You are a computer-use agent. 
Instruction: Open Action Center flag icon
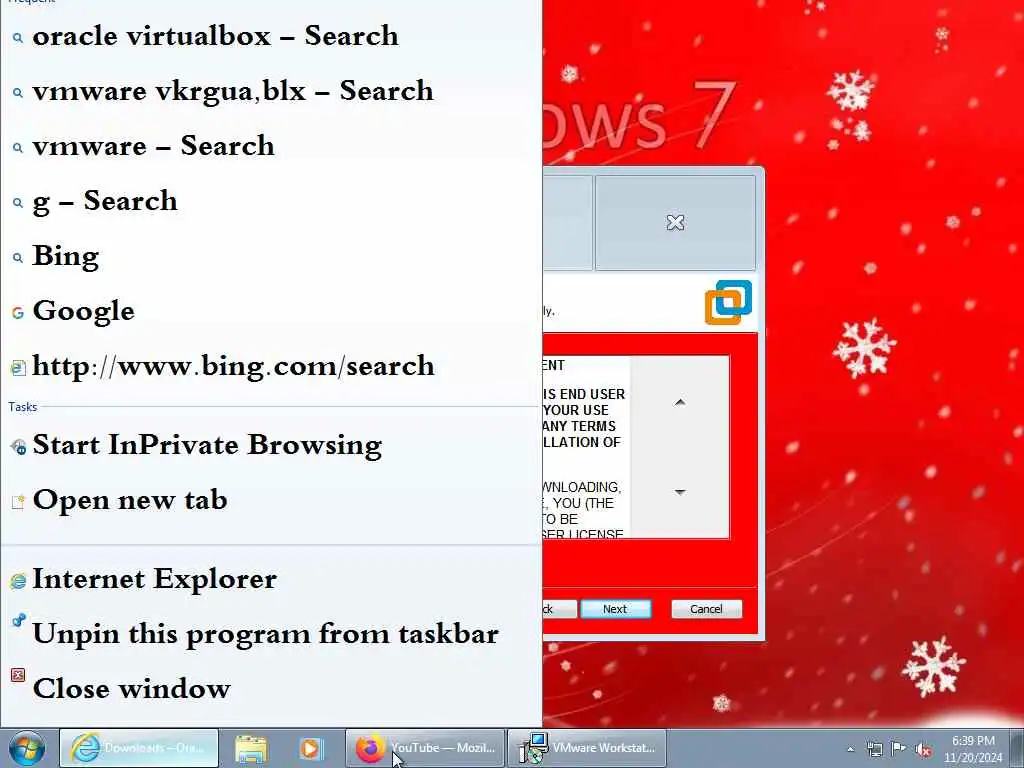pyautogui.click(x=899, y=749)
